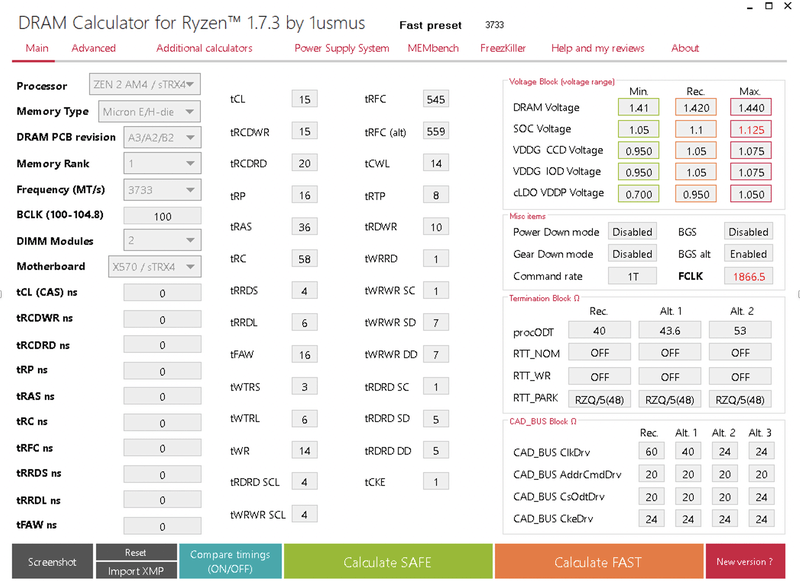The width and height of the screenshot is (800, 584).
Task: Click the Calculate SAFE button
Action: [x=388, y=562]
